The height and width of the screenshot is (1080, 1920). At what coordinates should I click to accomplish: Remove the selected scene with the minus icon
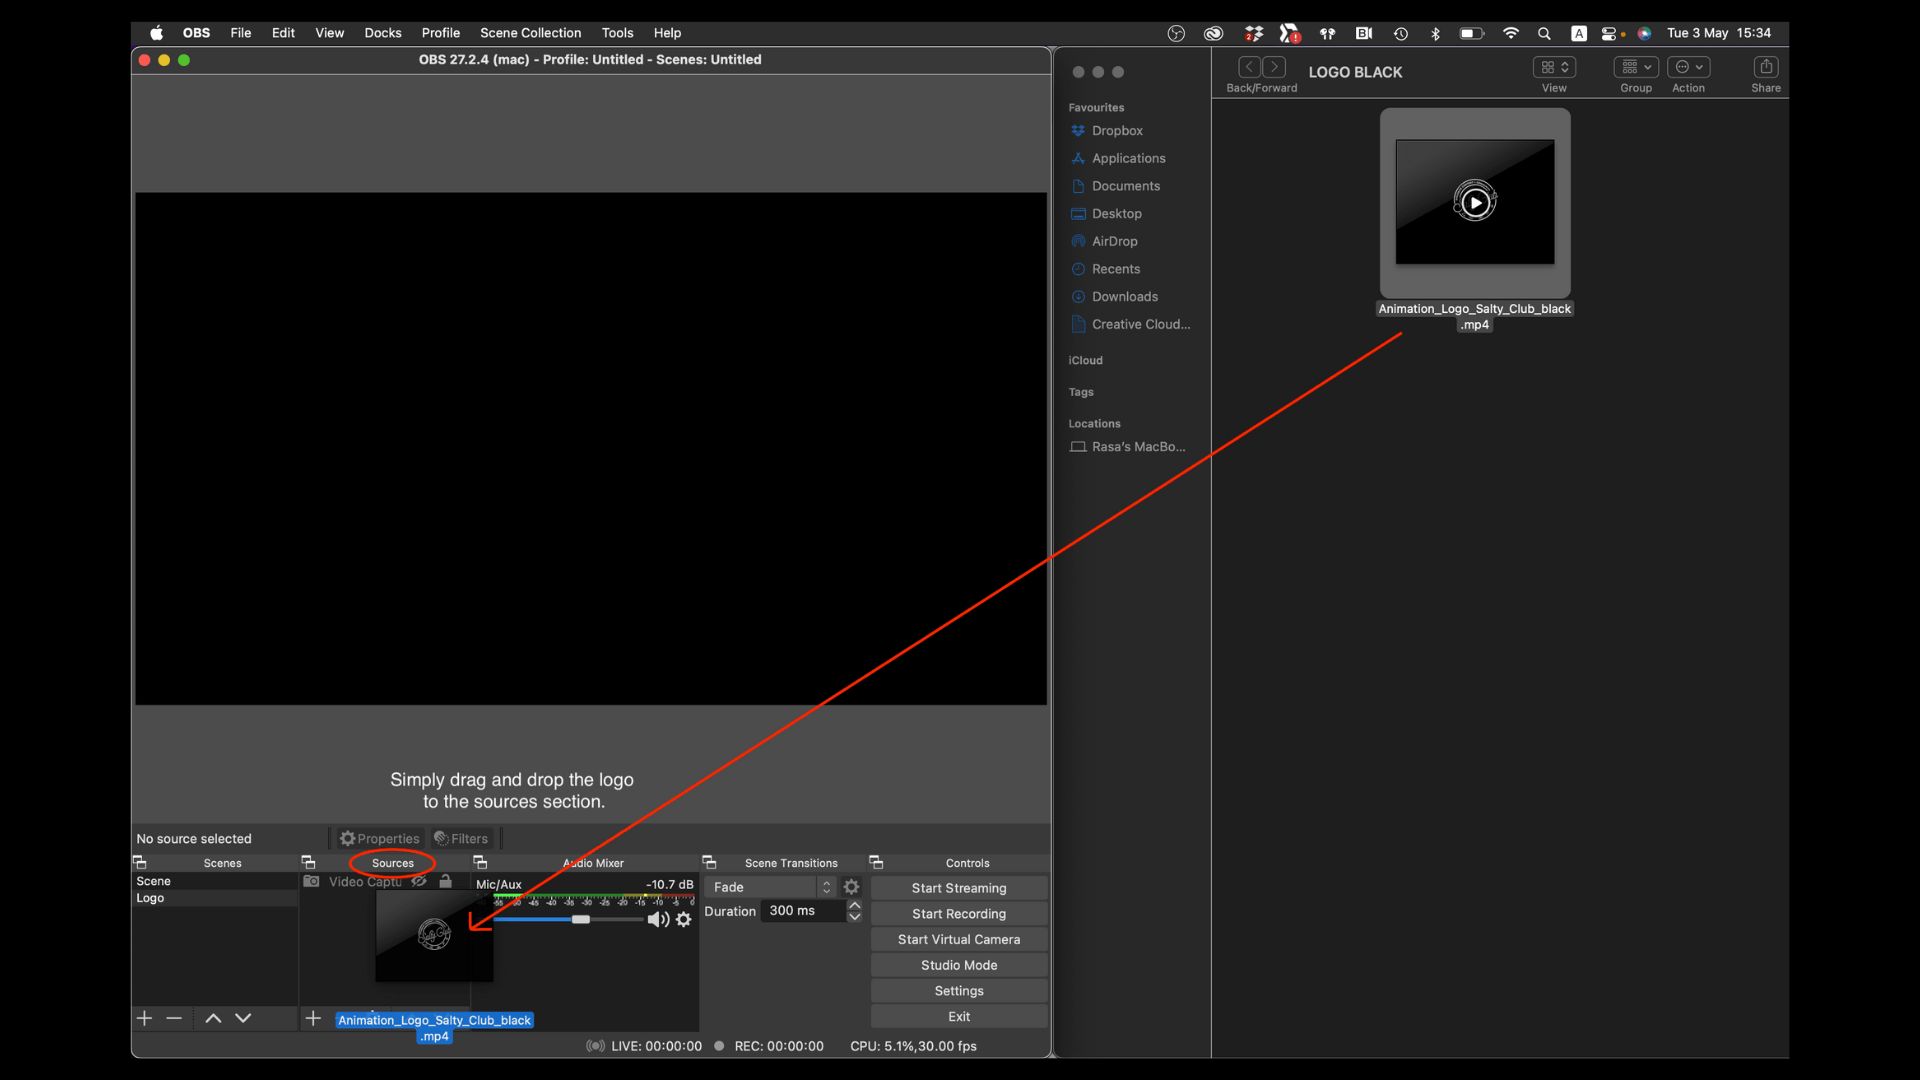pyautogui.click(x=174, y=1018)
